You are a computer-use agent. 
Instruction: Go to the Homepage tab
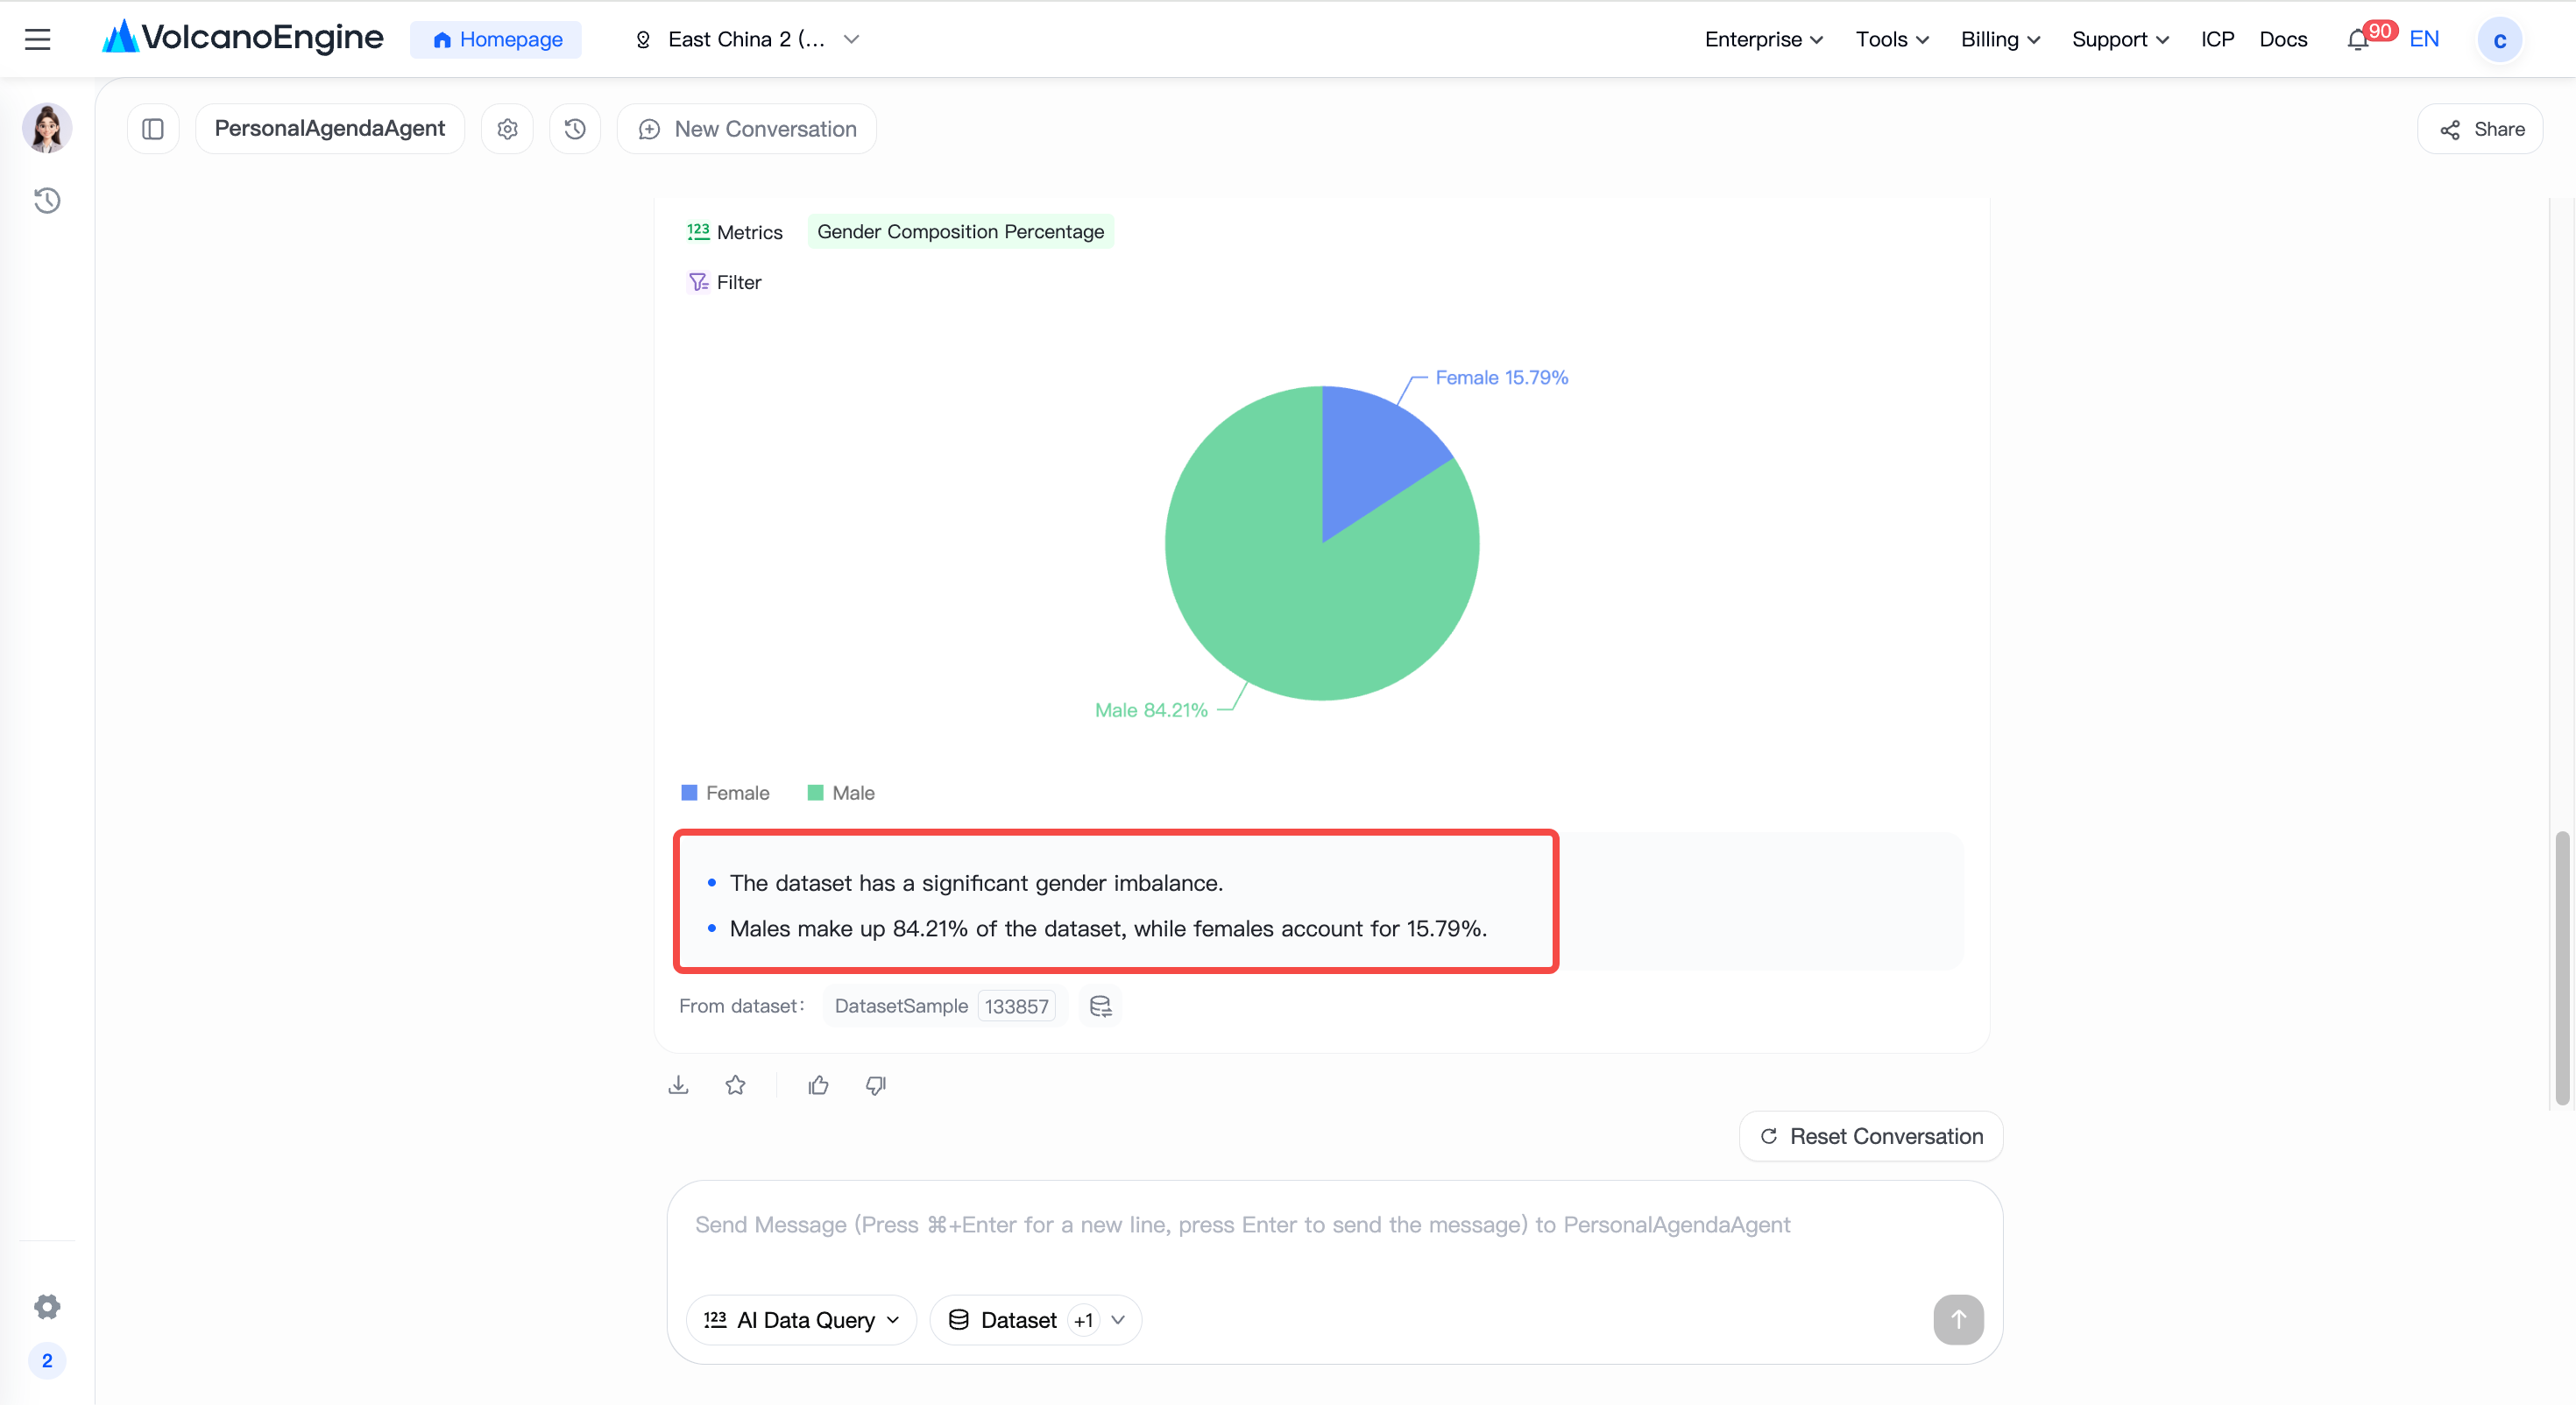pos(496,39)
